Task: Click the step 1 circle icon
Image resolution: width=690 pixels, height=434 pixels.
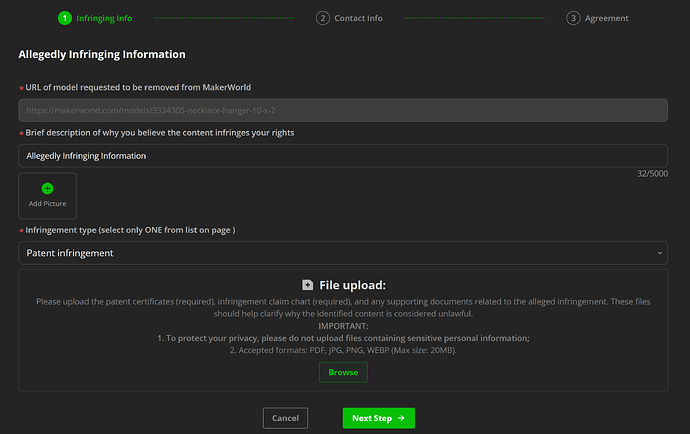Action: pos(65,18)
